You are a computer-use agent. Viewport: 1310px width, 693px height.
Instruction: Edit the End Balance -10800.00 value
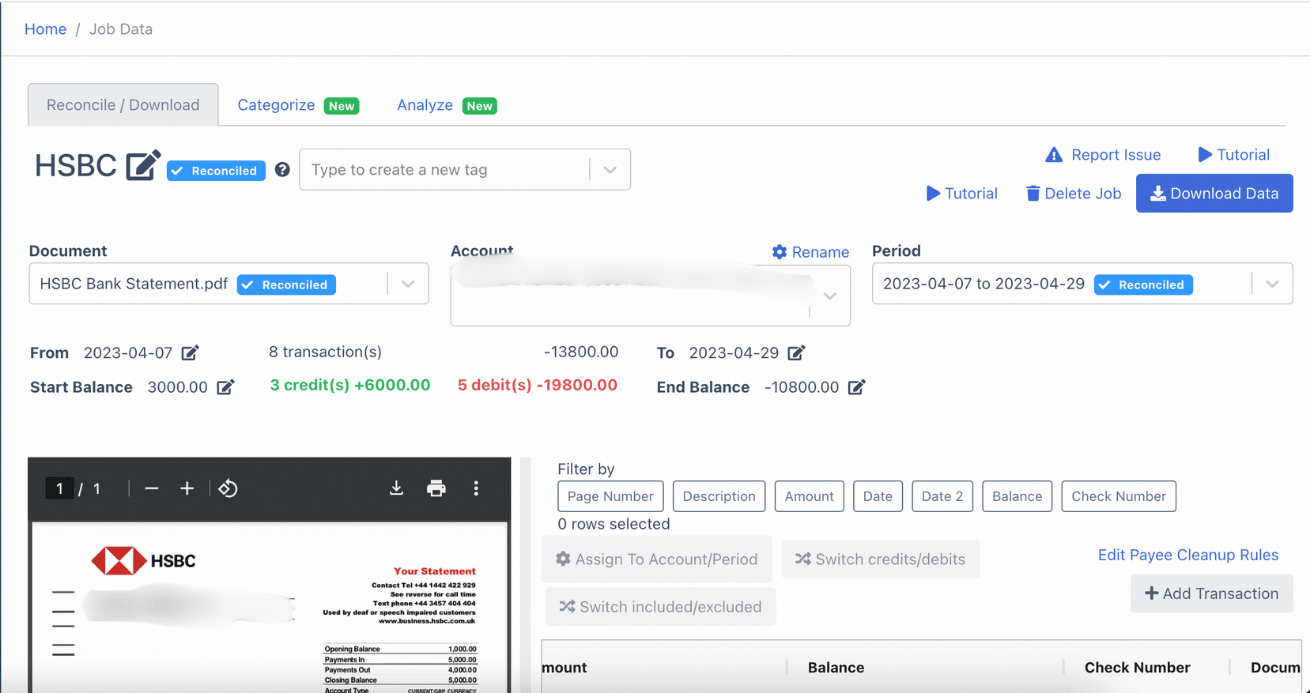[x=857, y=387]
